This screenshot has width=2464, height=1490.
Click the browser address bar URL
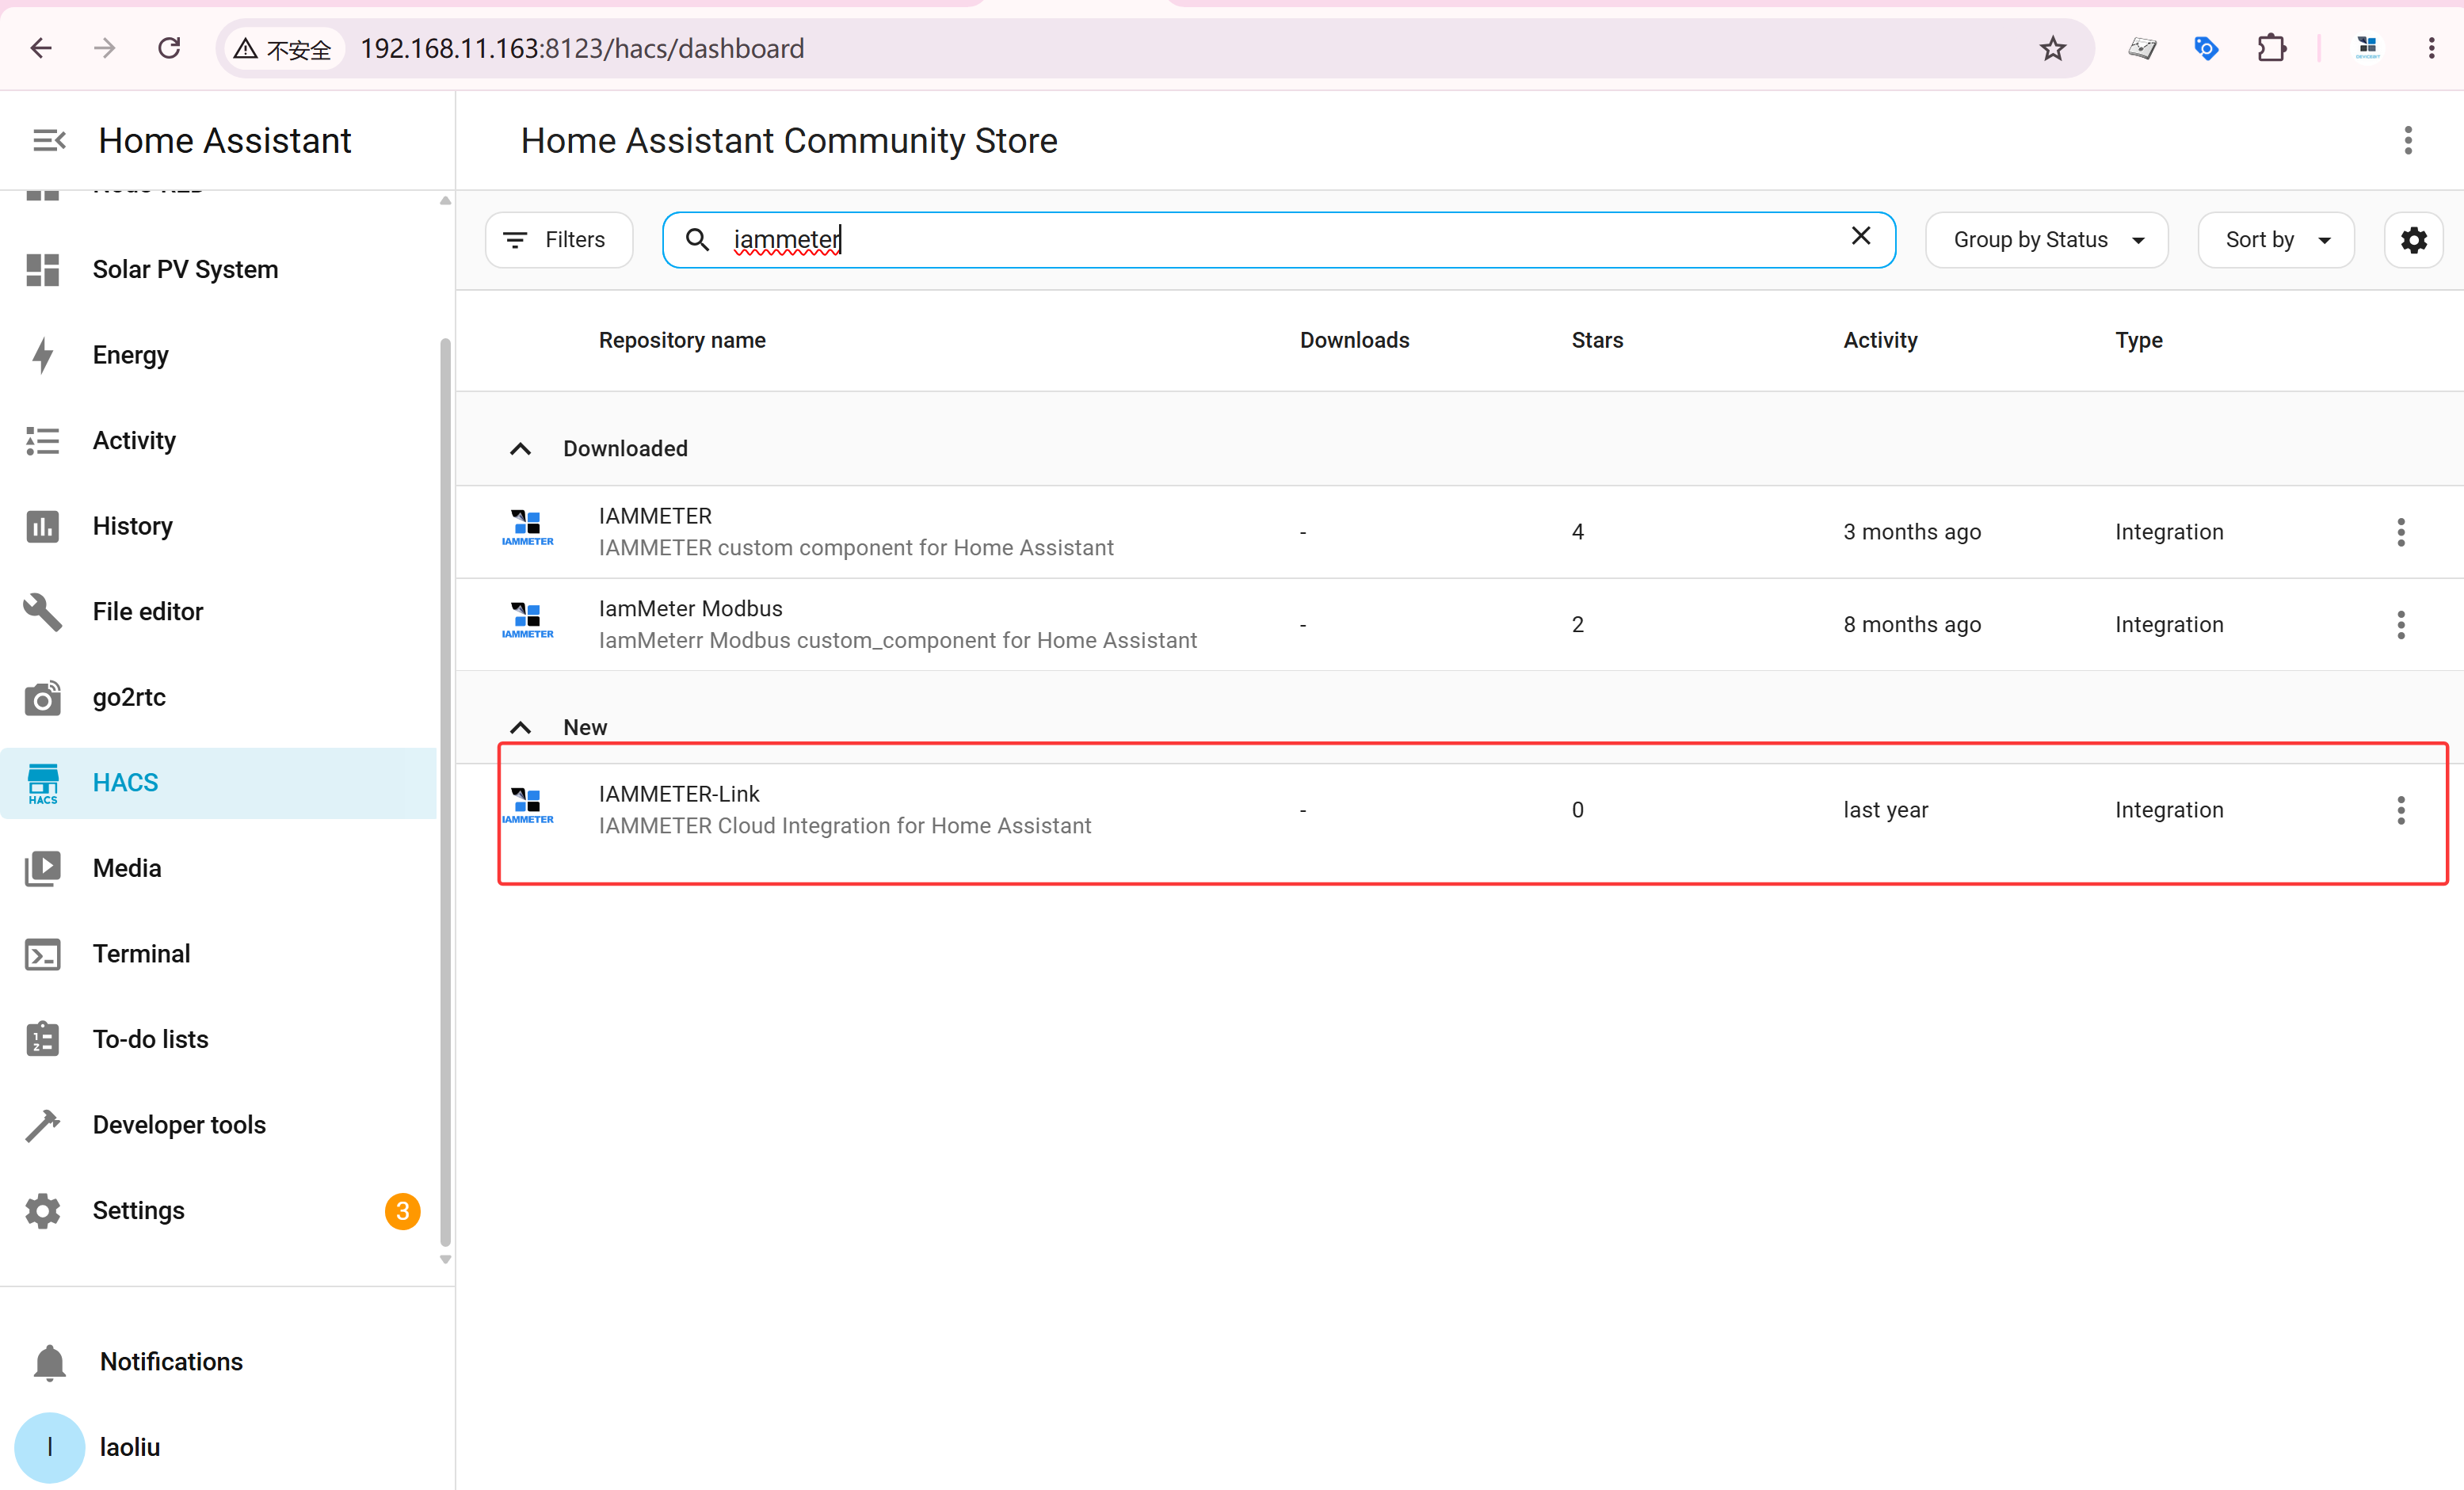pyautogui.click(x=582, y=48)
